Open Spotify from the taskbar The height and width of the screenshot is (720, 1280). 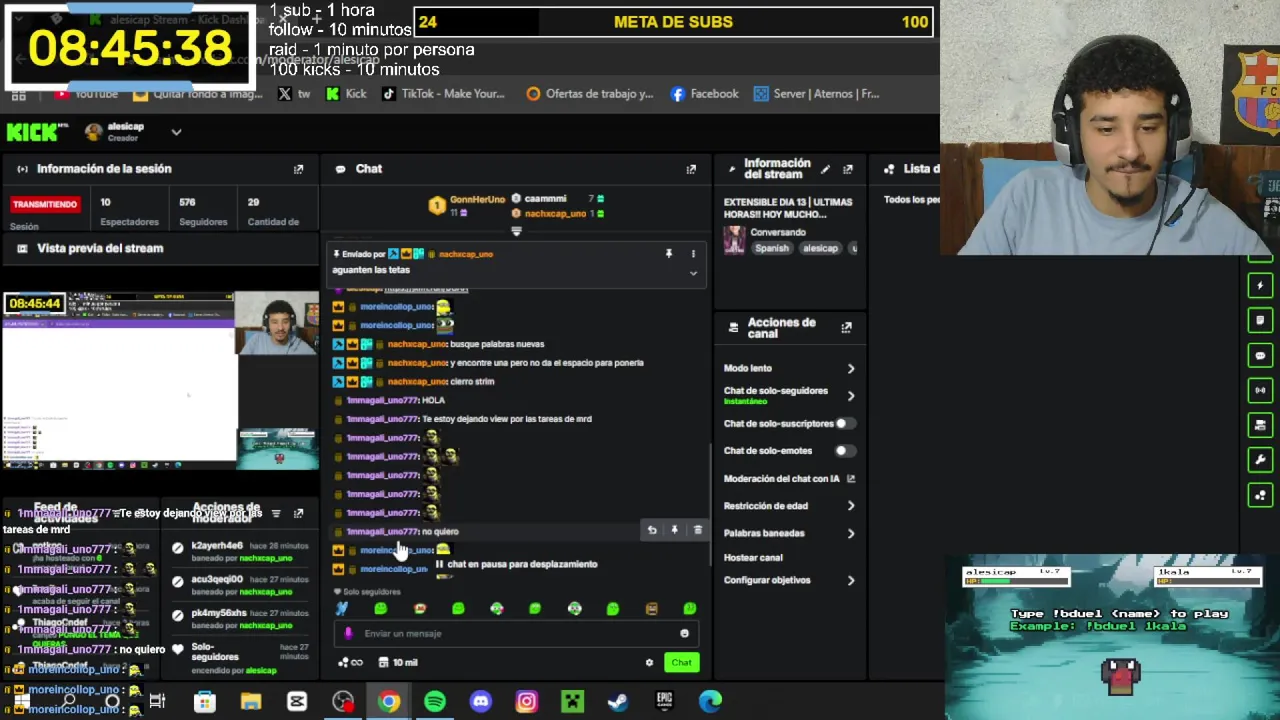[435, 701]
